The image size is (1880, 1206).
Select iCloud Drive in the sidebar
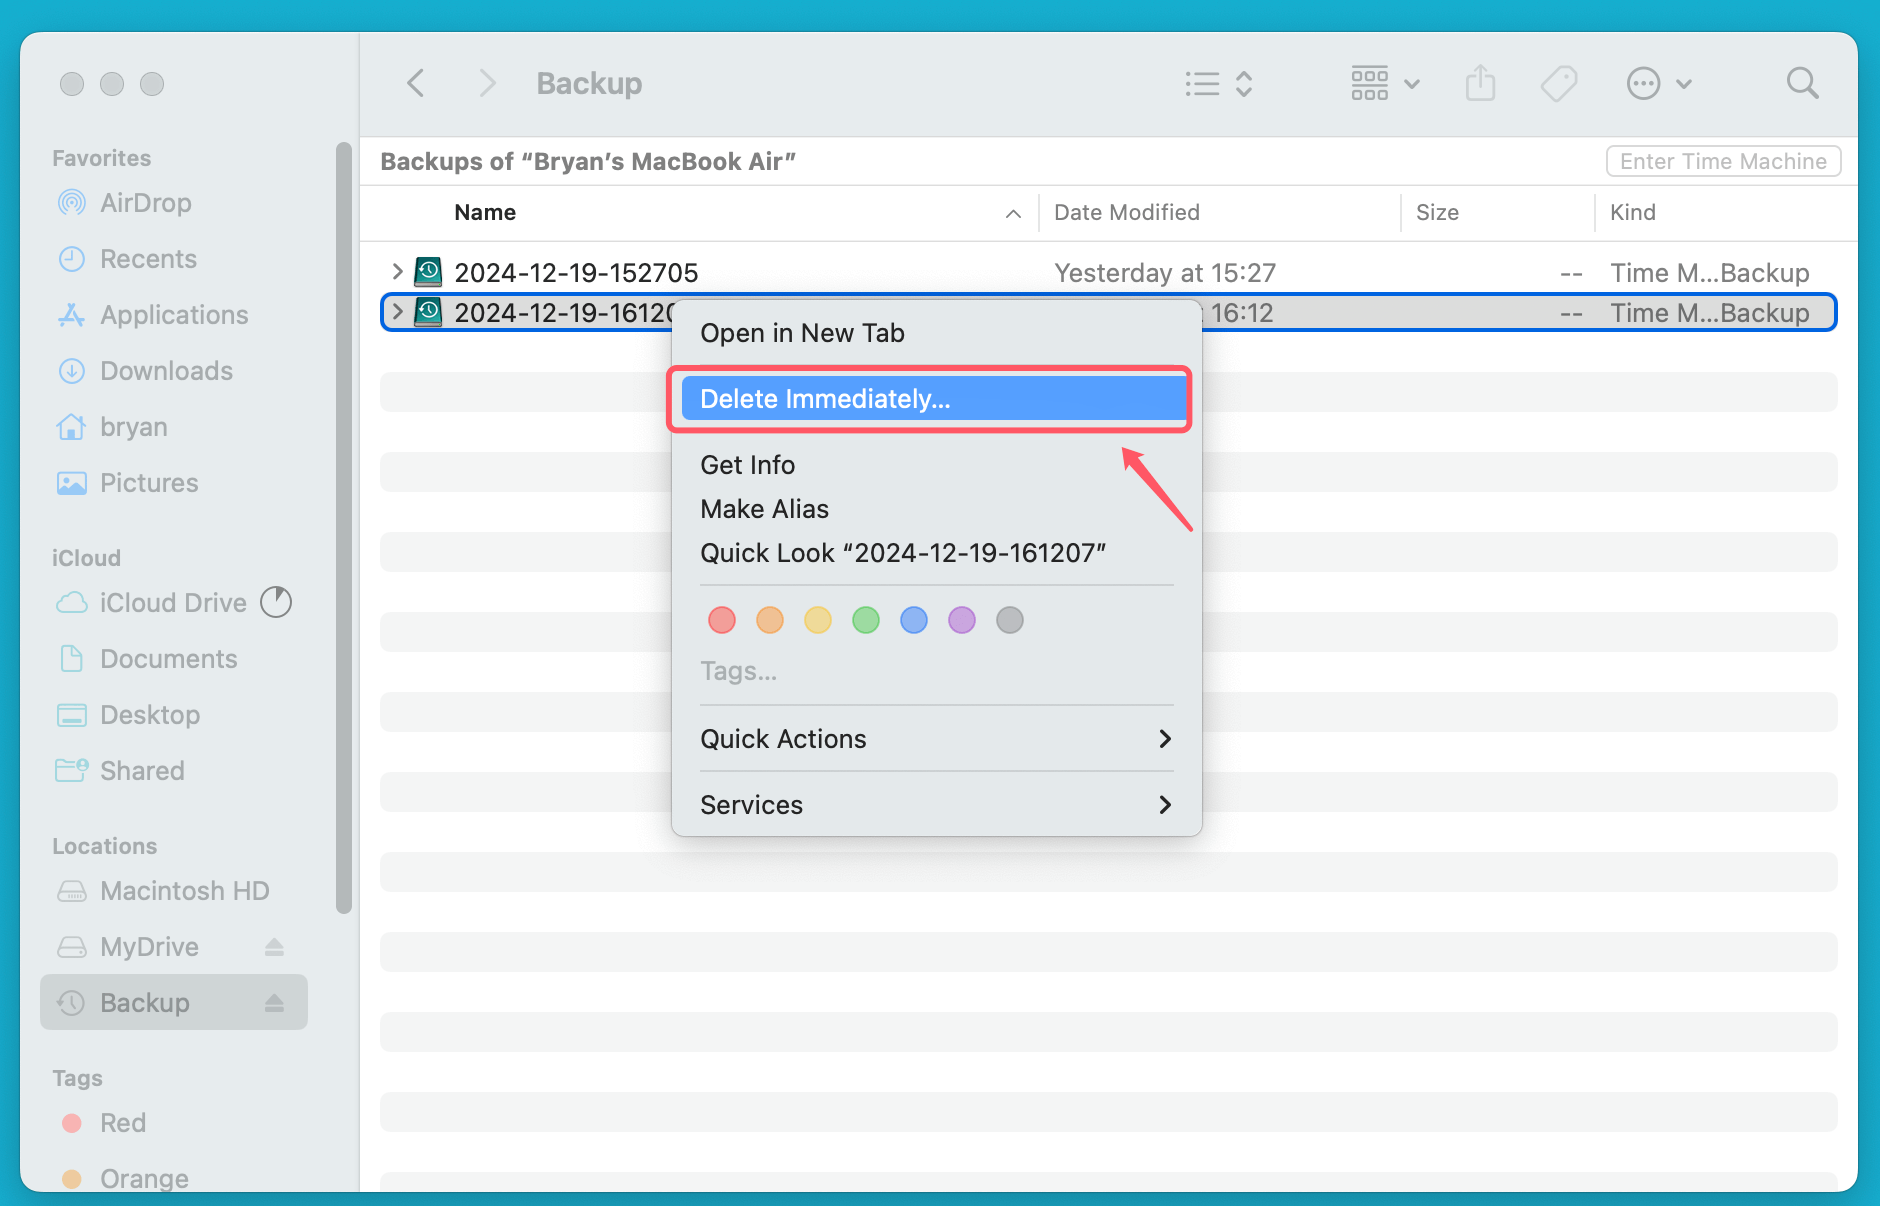point(172,602)
